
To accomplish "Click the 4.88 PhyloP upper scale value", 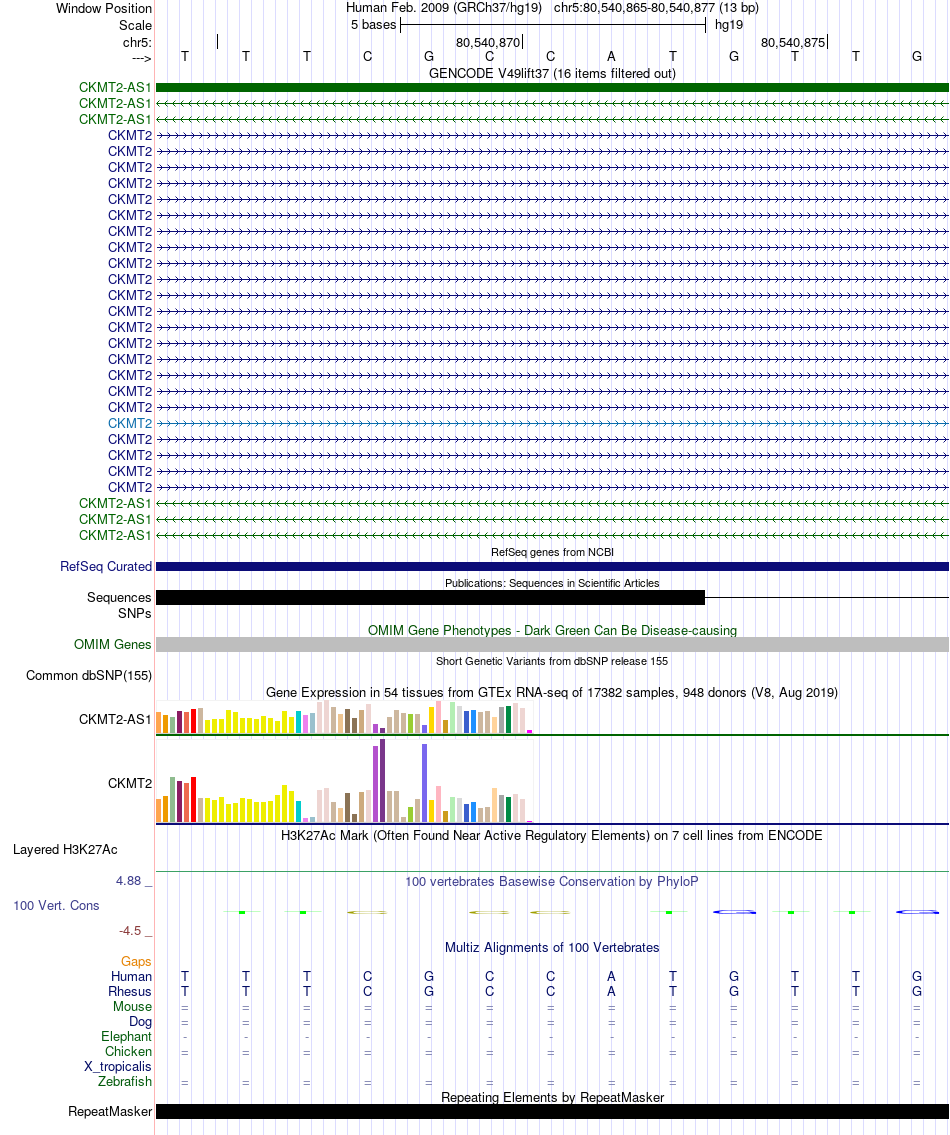I will point(129,881).
